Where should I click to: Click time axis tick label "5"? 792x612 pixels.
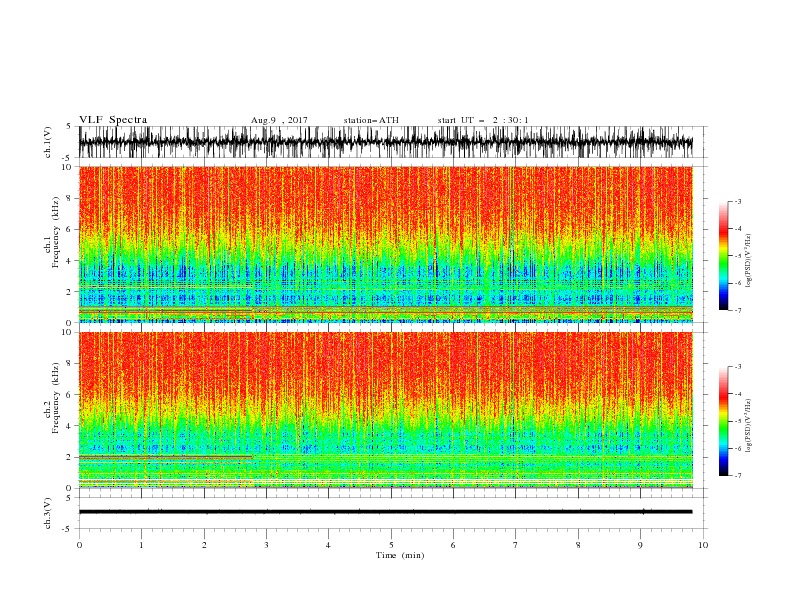click(391, 545)
